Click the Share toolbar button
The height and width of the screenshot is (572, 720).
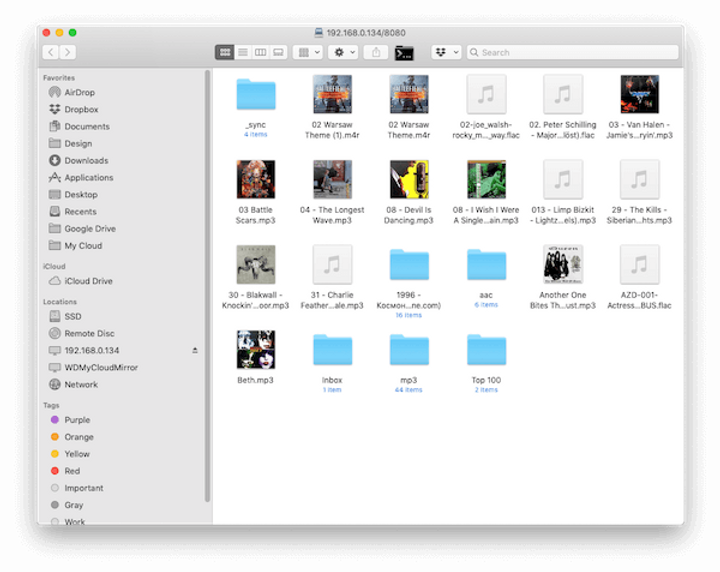[376, 52]
